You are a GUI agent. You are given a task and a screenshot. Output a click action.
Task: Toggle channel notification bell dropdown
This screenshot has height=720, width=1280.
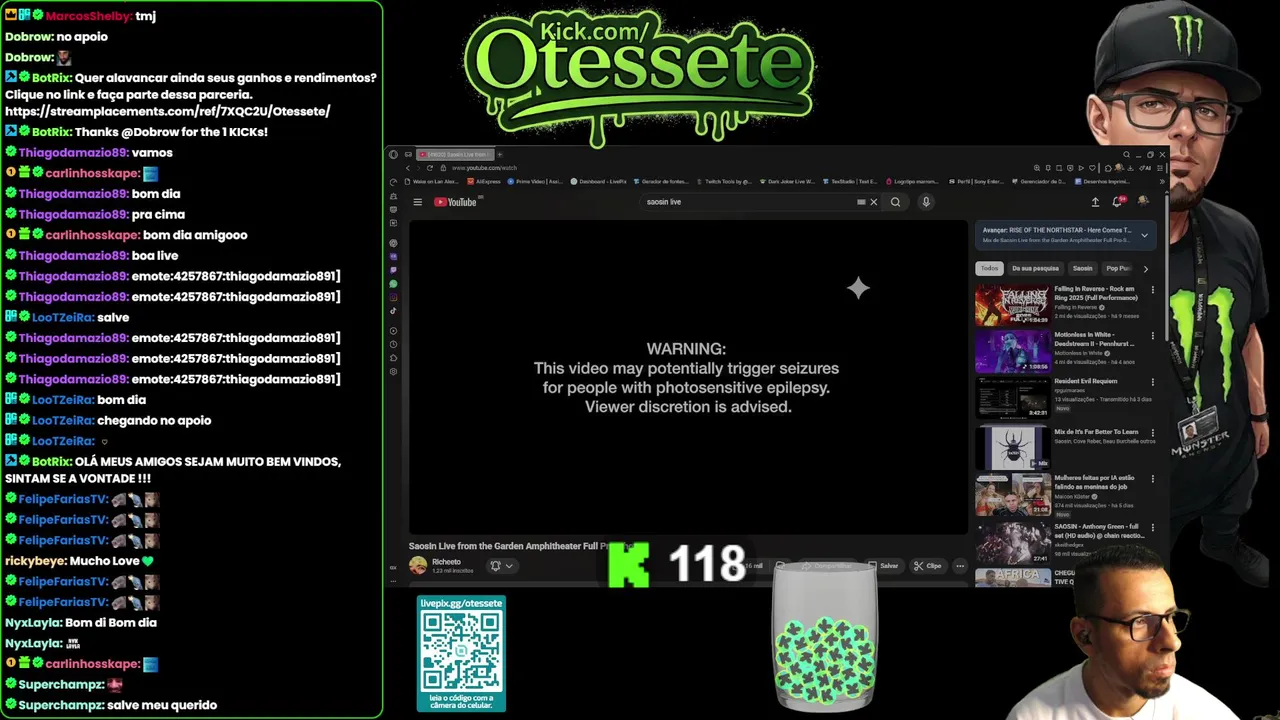pos(501,566)
